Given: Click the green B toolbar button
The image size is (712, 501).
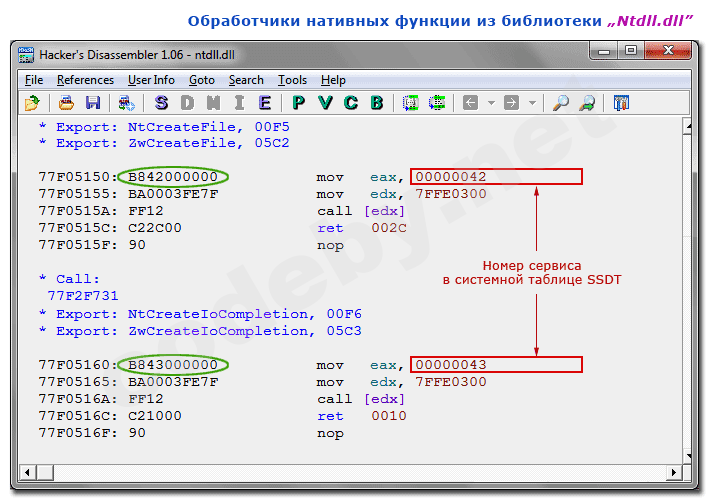Looking at the screenshot, I should point(376,103).
